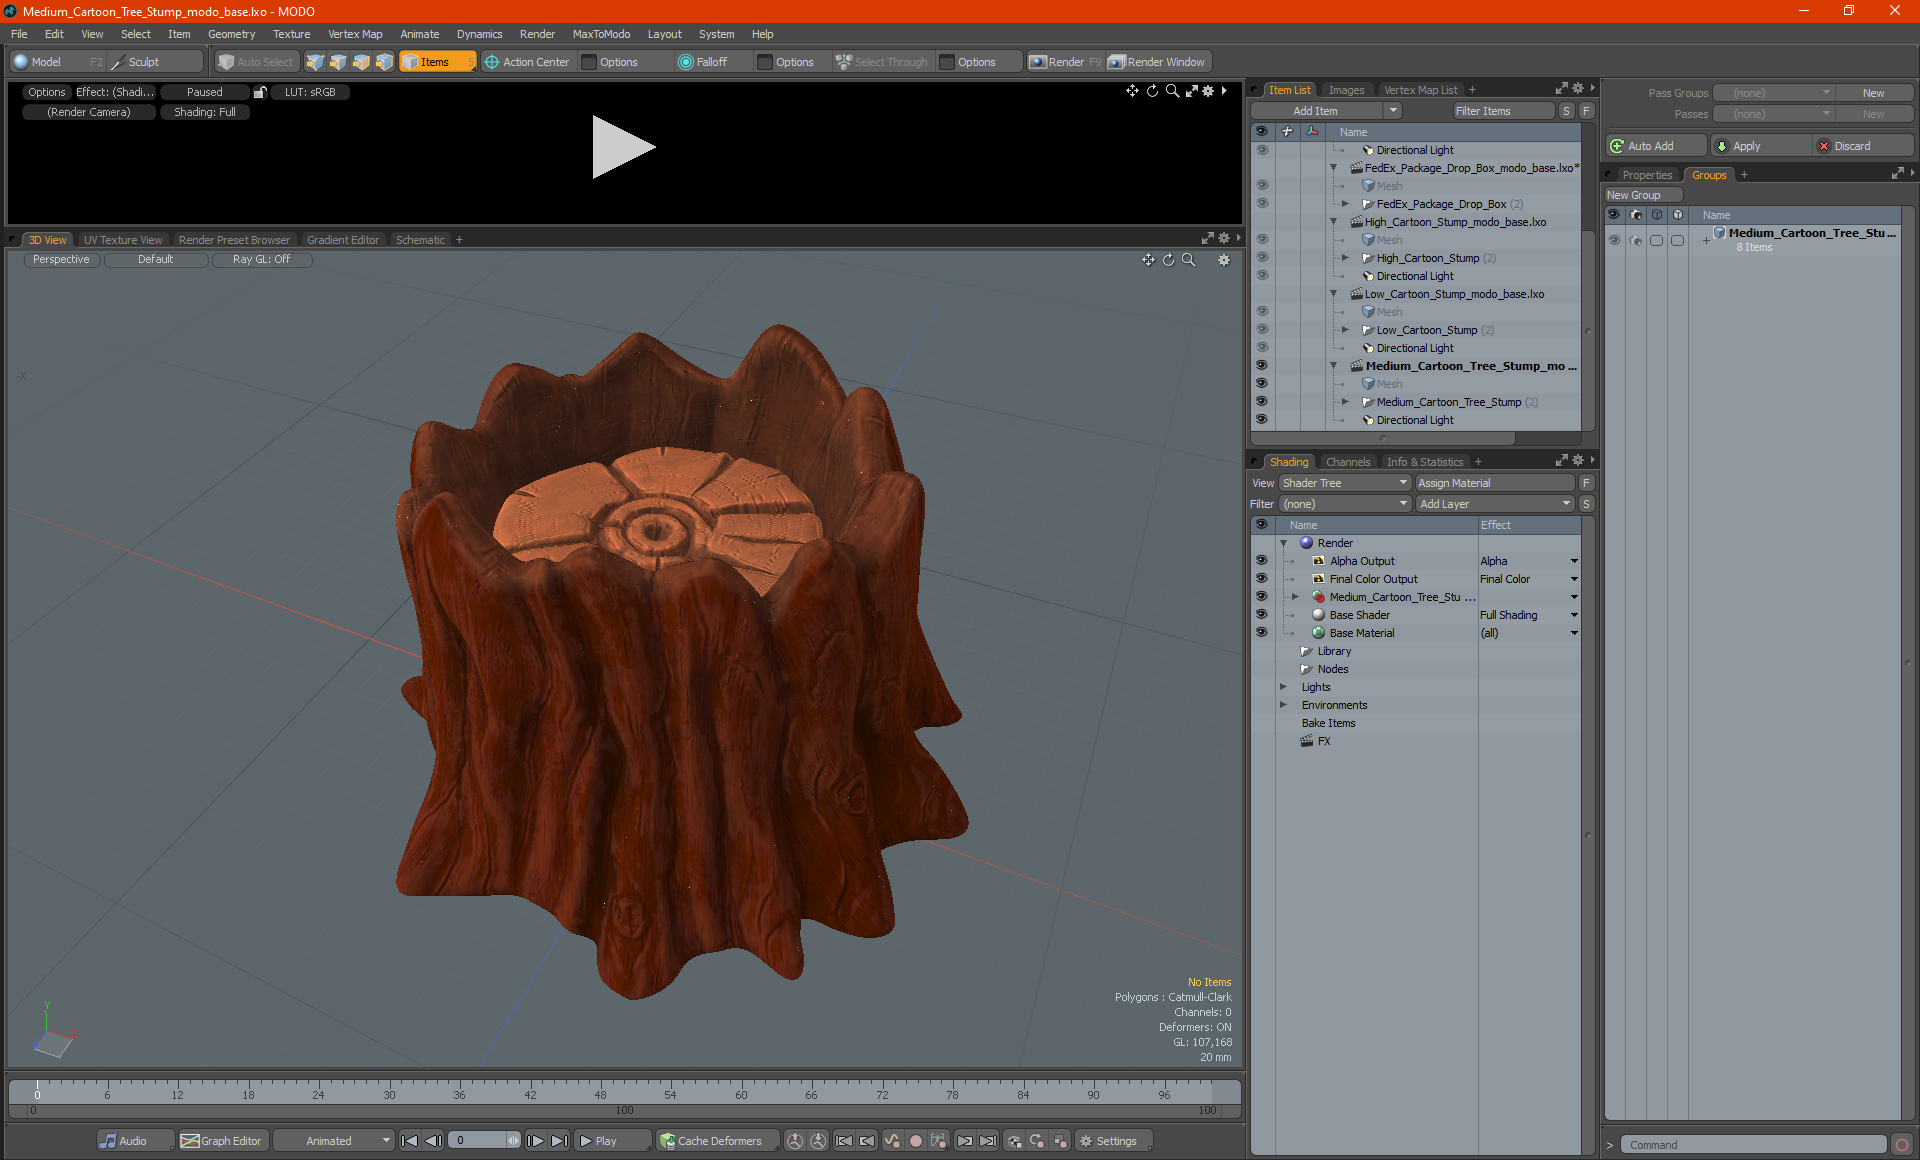Expand the Low_Cartoon_Stump group
Screen dimensions: 1920x1160
tap(1345, 330)
